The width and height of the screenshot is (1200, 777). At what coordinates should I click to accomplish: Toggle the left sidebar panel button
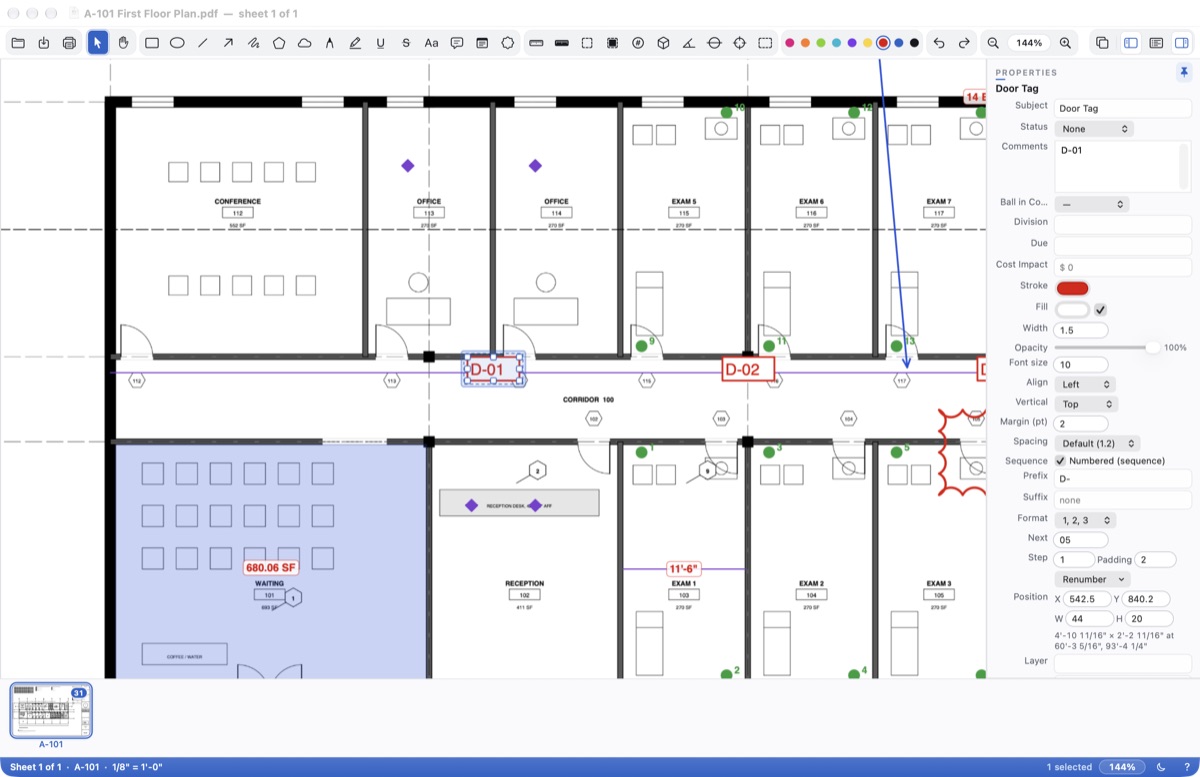tap(1131, 43)
